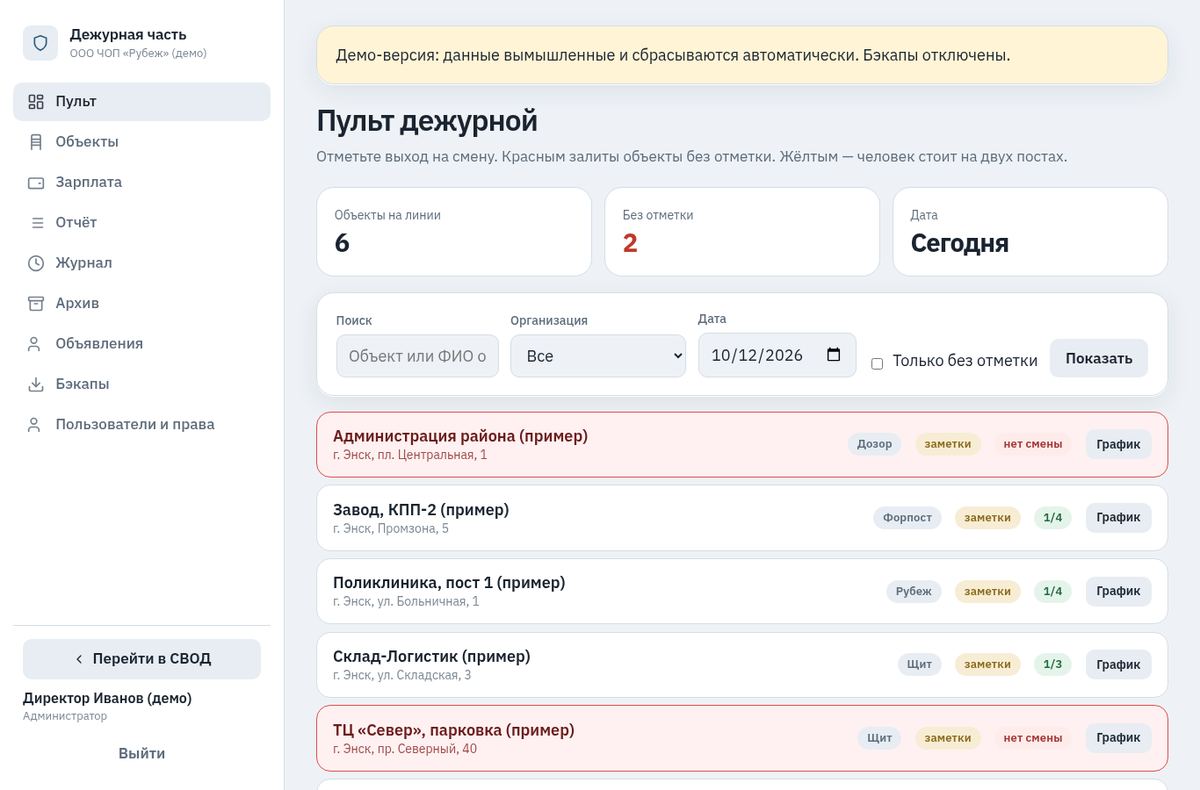Screen dimensions: 1200x790
Task: Click the Отчёт list icon
Action: click(x=36, y=223)
